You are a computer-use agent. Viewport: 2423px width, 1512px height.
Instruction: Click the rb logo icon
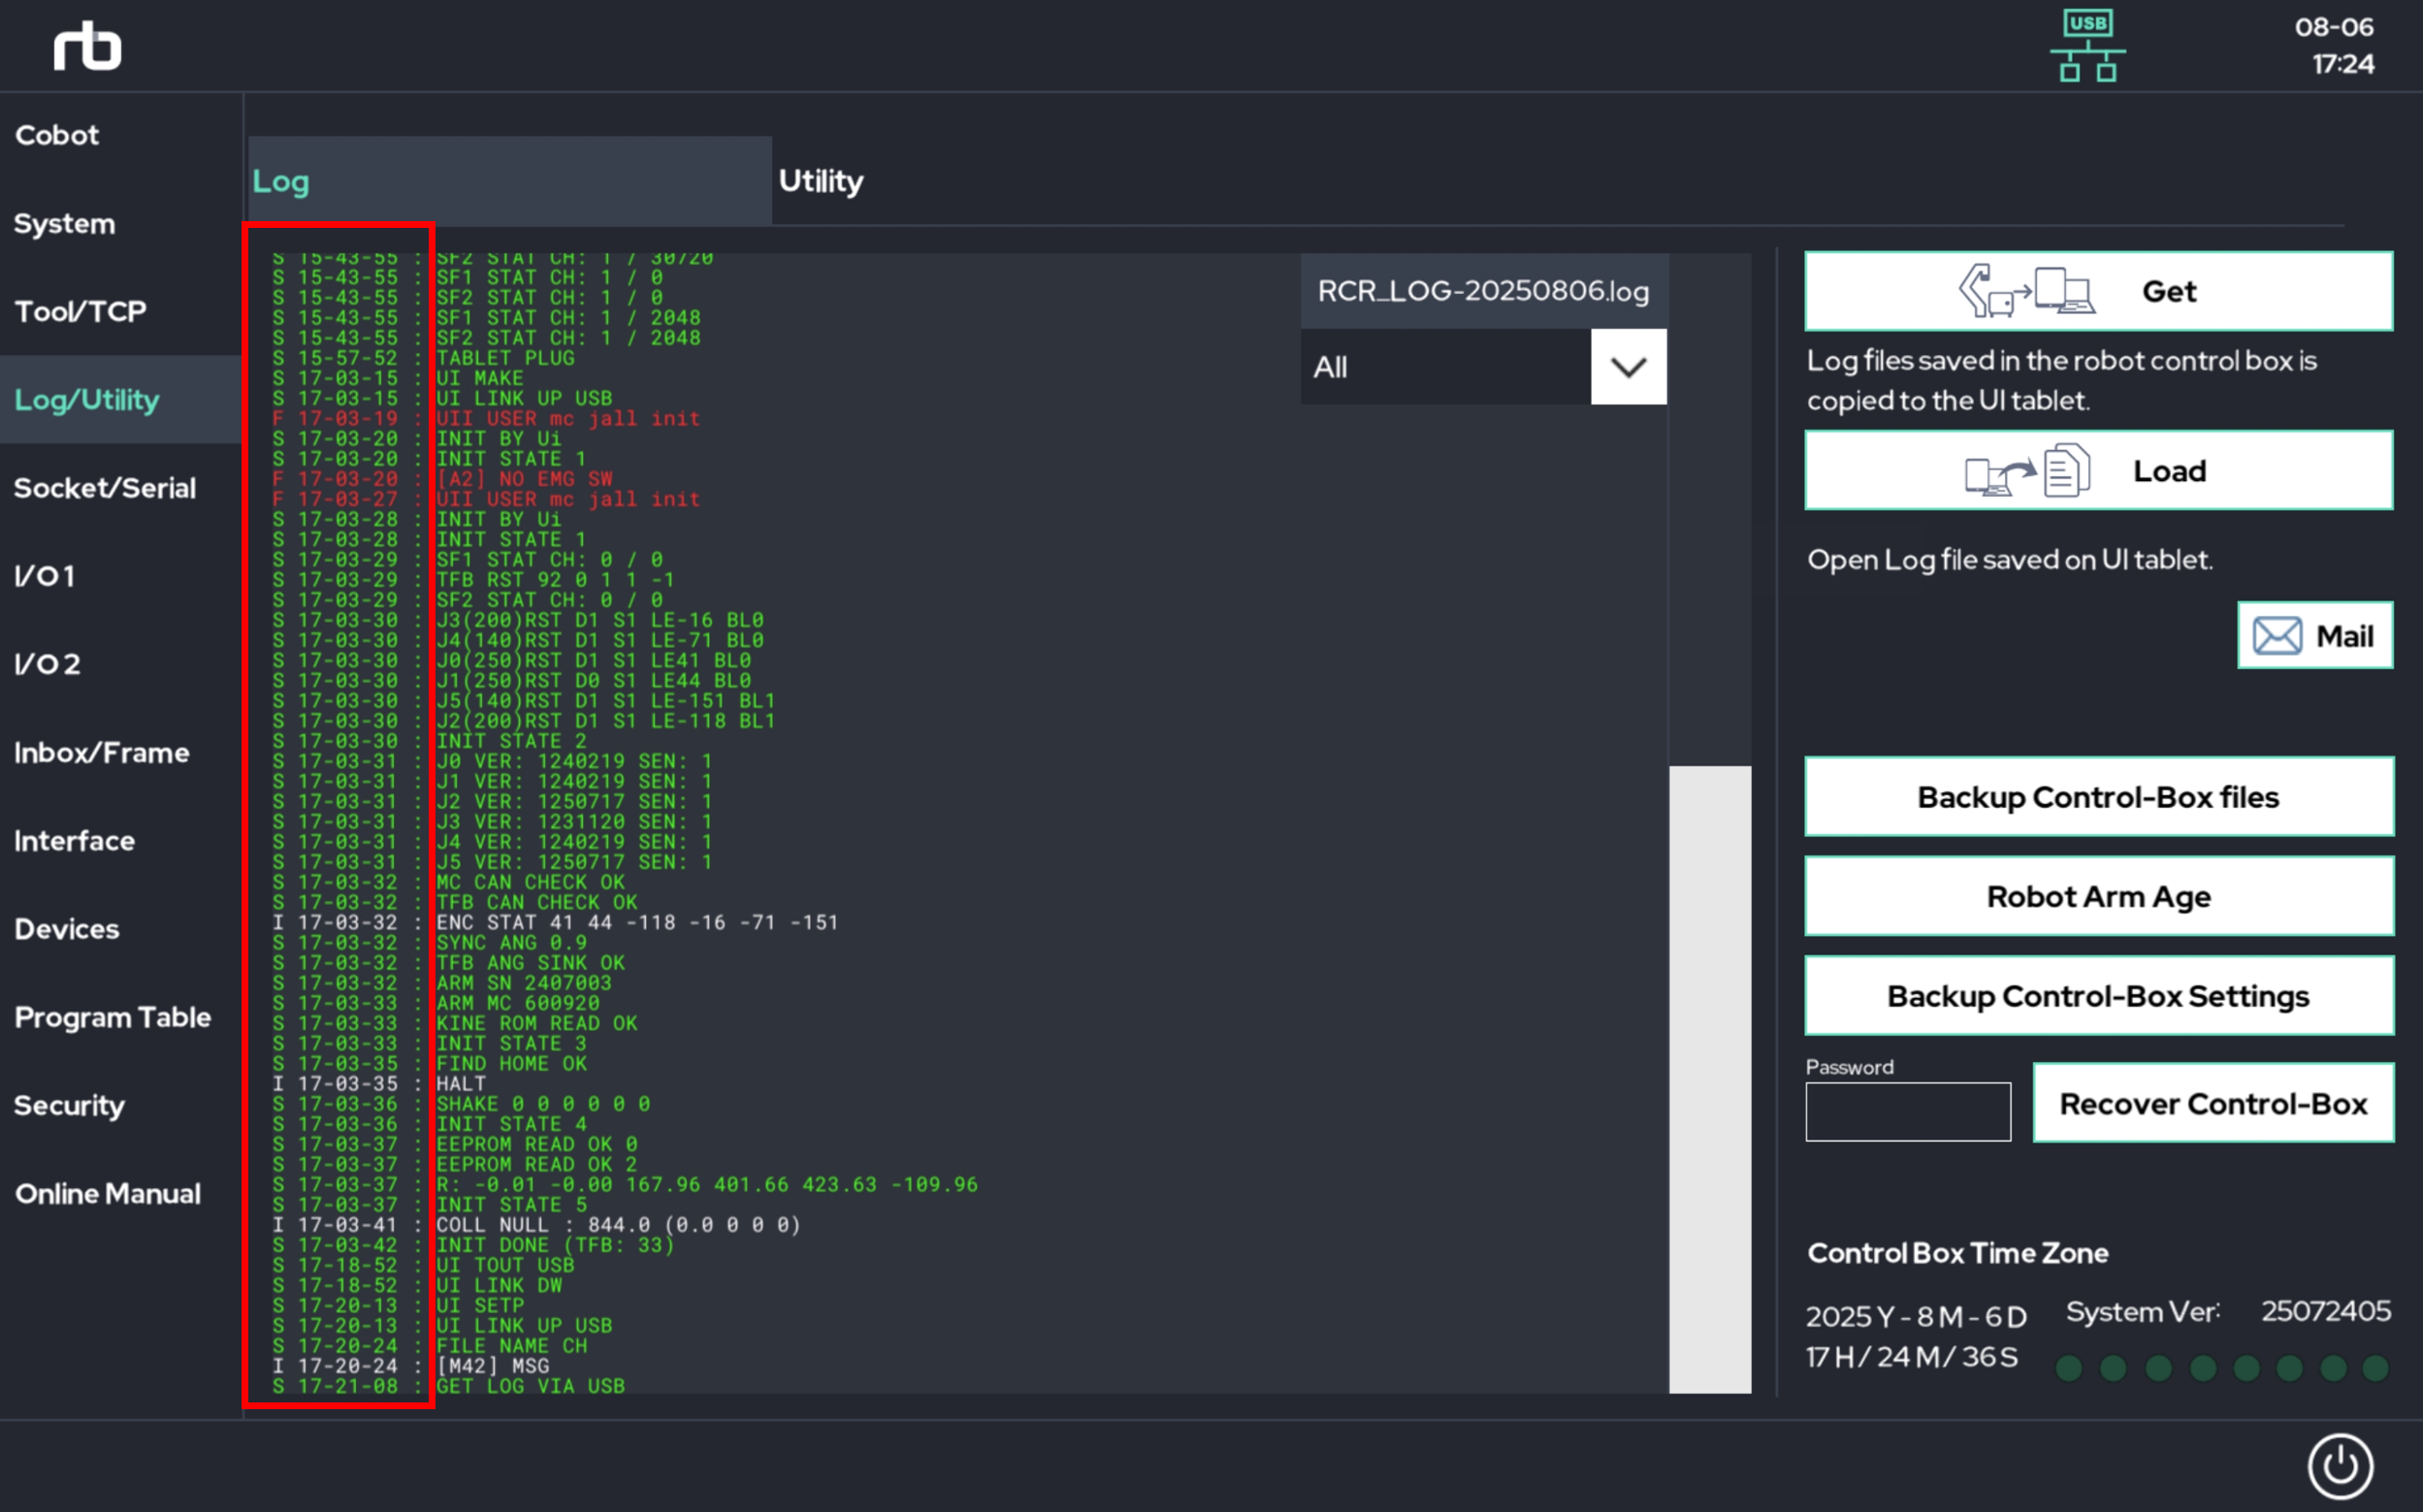tap(87, 46)
